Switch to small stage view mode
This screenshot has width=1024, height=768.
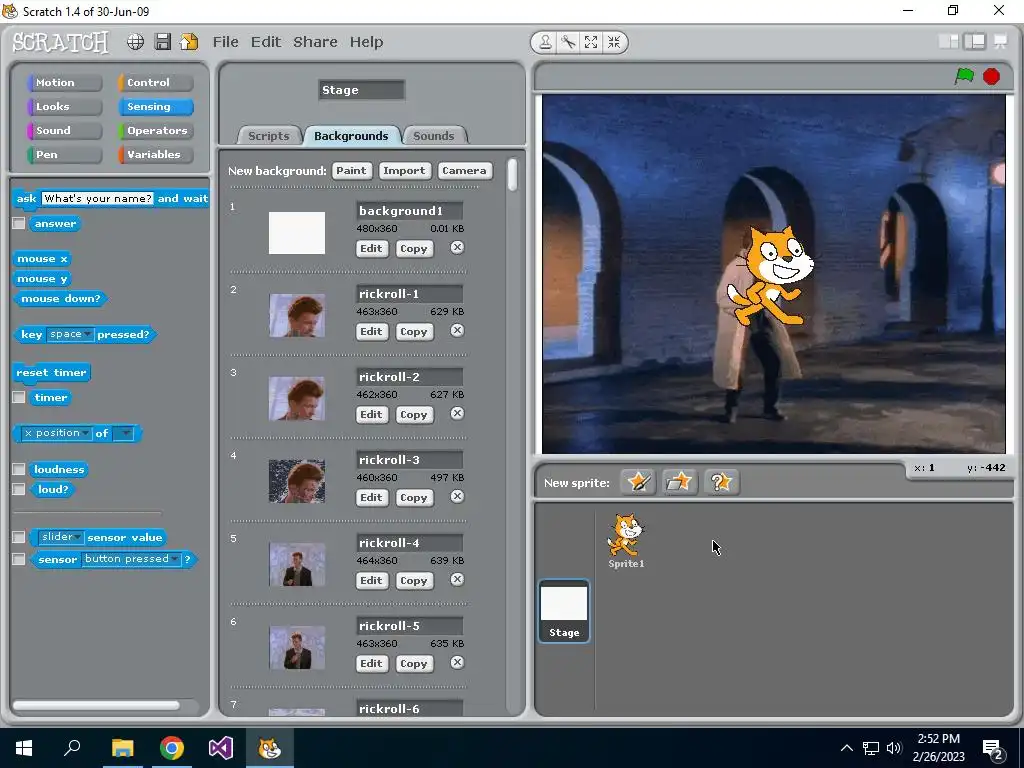949,42
